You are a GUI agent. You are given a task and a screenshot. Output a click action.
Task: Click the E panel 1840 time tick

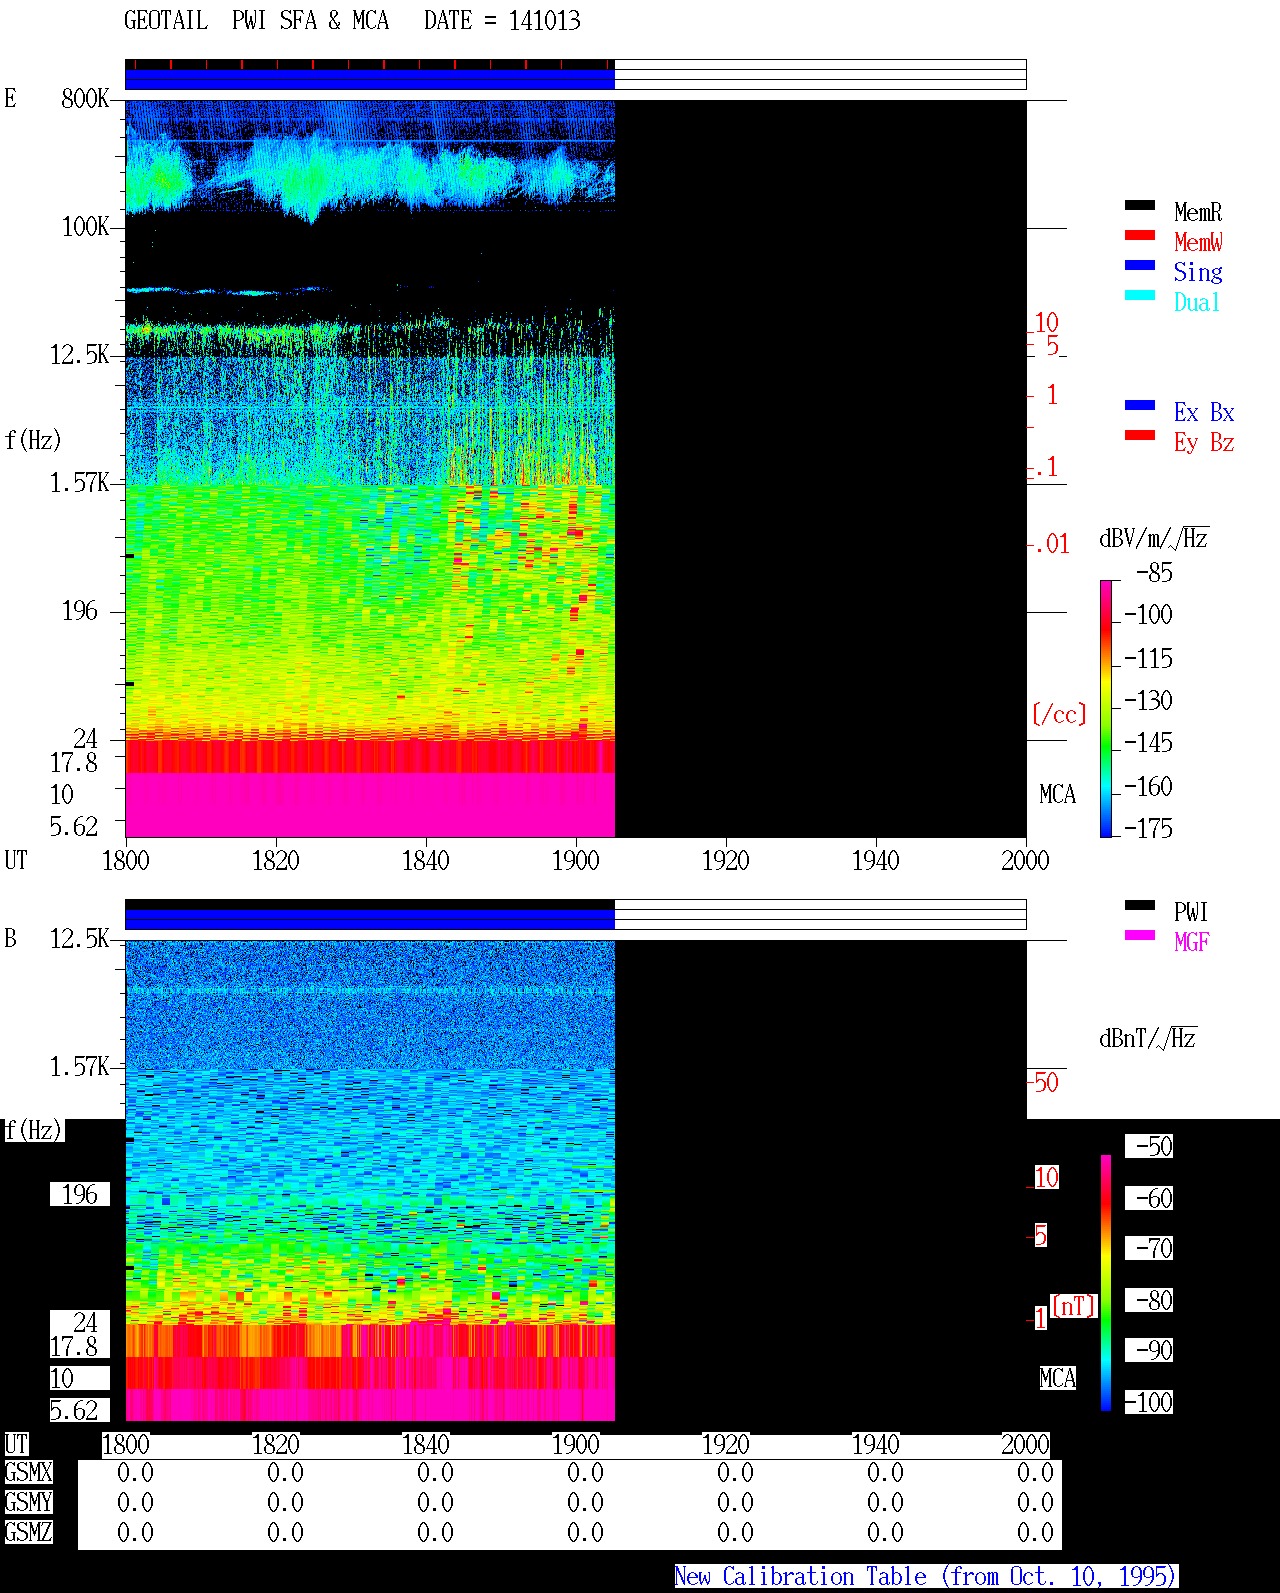pos(426,860)
